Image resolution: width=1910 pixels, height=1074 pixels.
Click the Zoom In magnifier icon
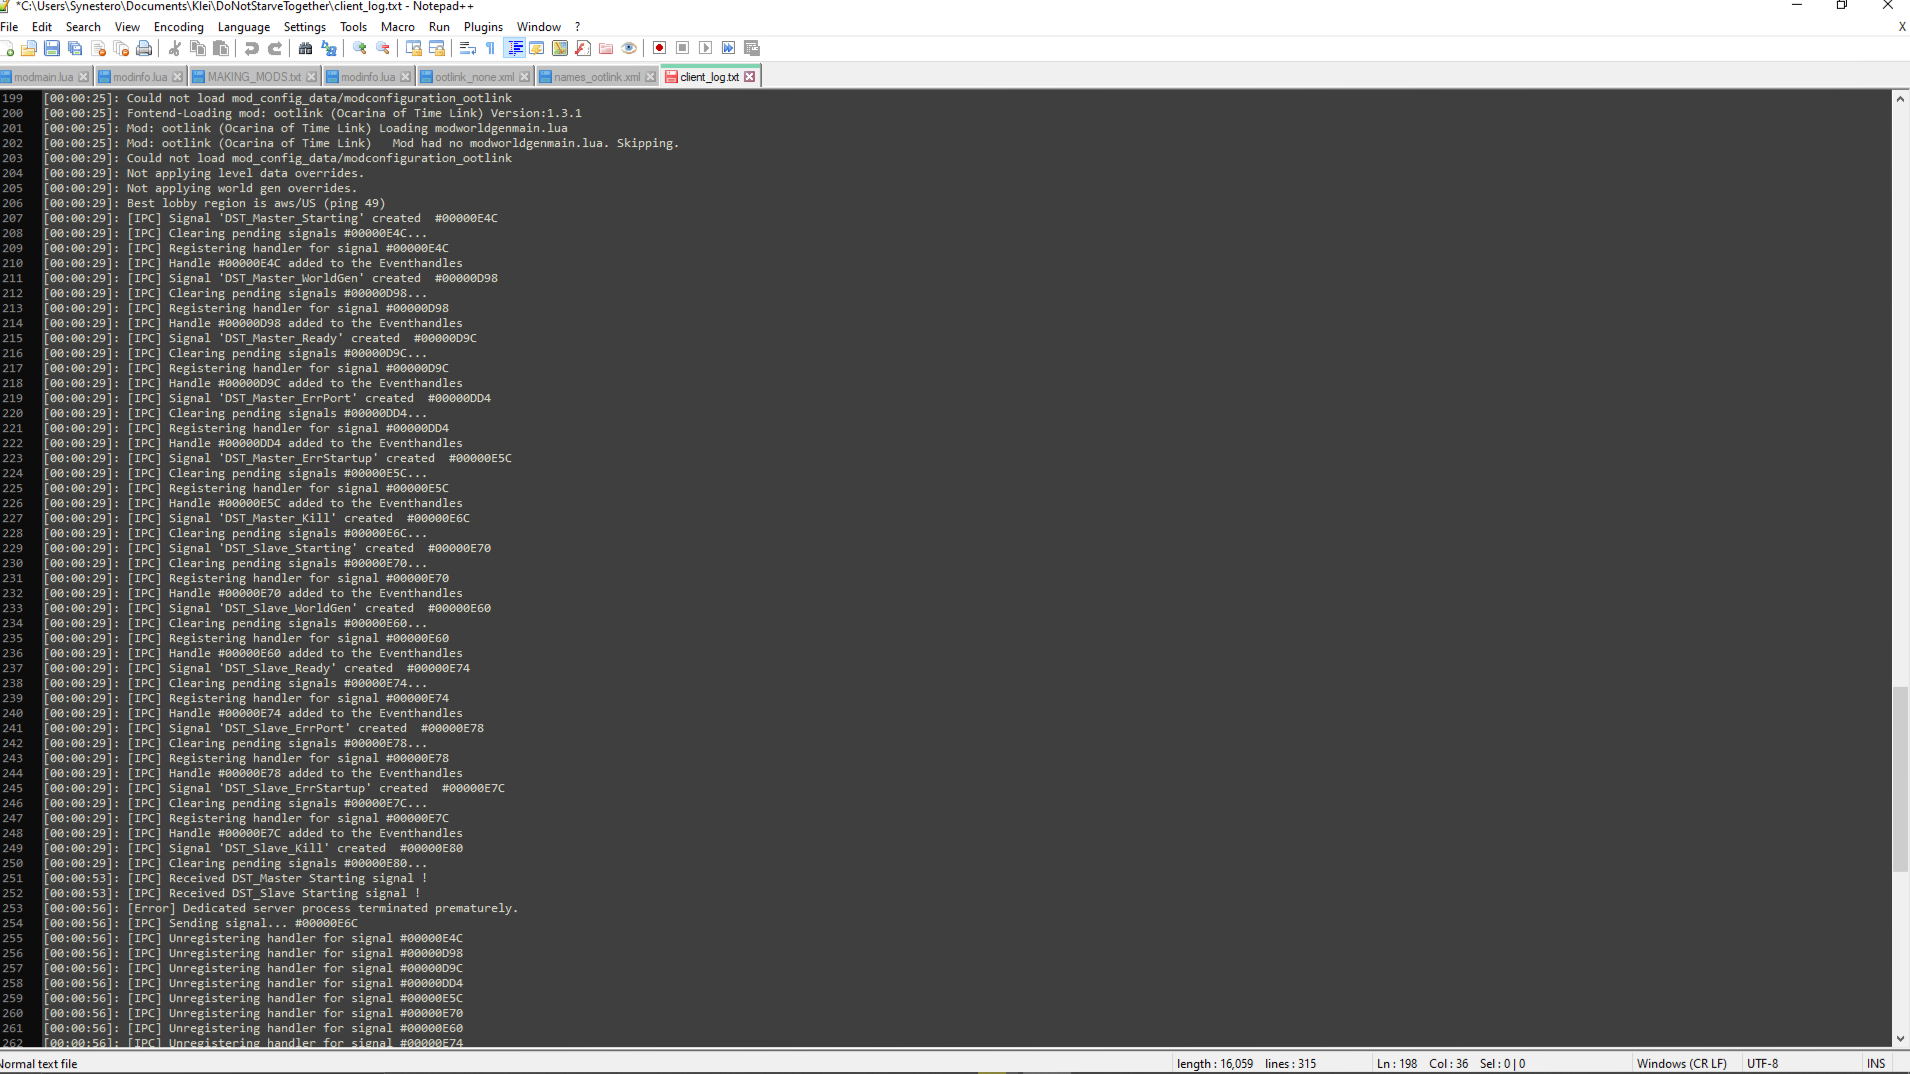pyautogui.click(x=360, y=48)
